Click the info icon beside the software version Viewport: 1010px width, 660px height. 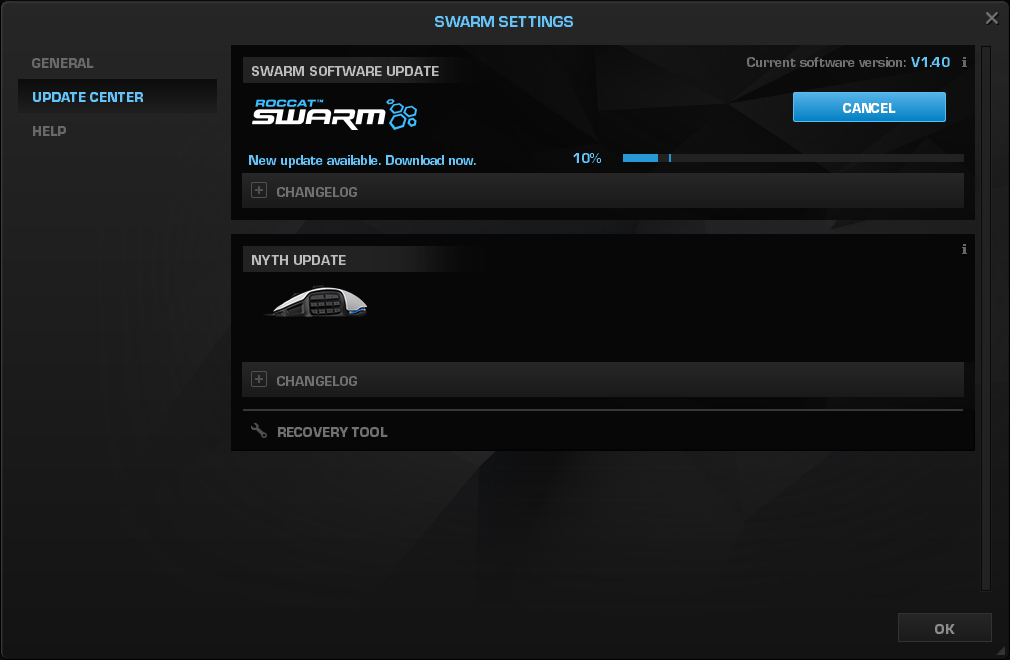tap(964, 62)
